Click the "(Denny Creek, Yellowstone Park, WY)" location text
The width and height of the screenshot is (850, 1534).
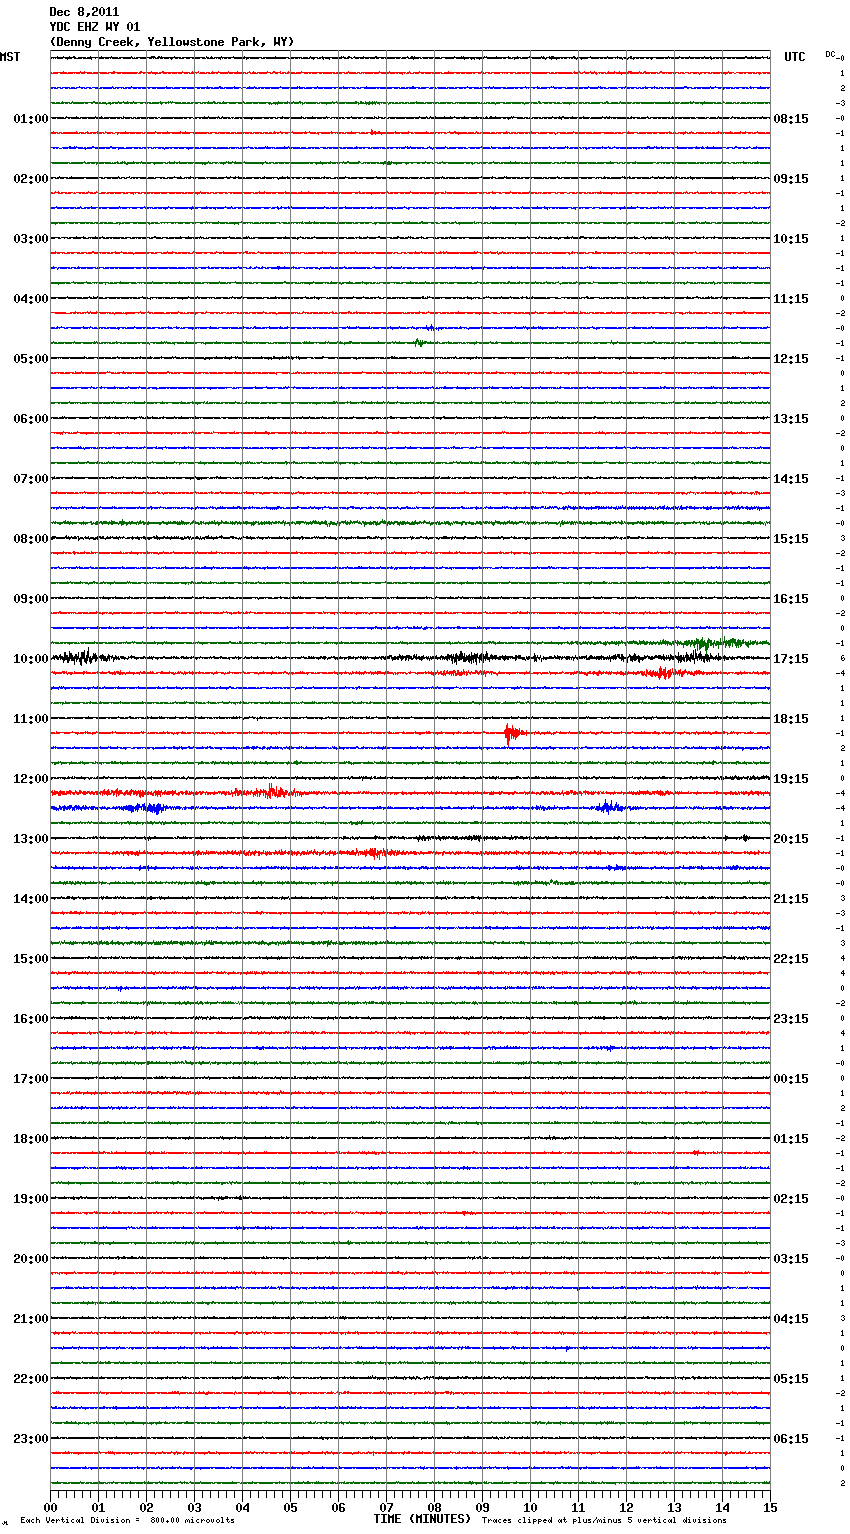172,42
